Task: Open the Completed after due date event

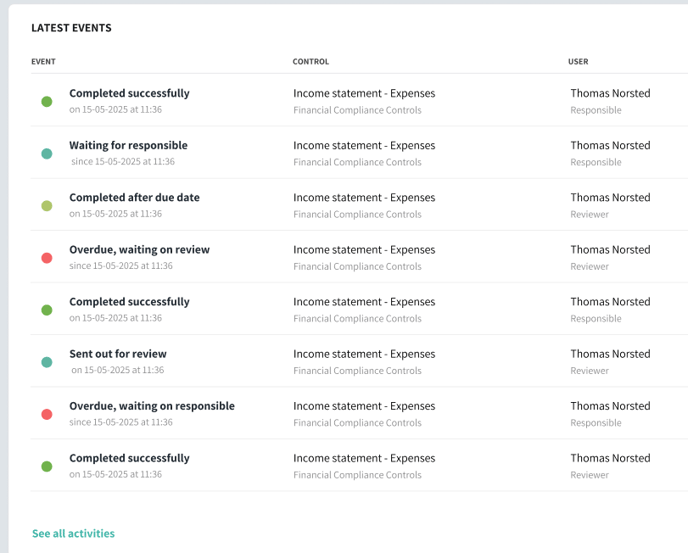Action: point(134,198)
